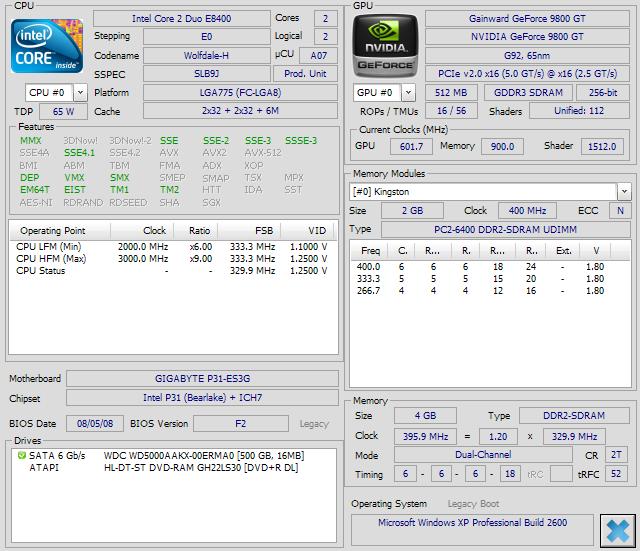Click the DDR2-SDRAM memory type field
Viewport: 640px width, 551px height.
tap(574, 416)
